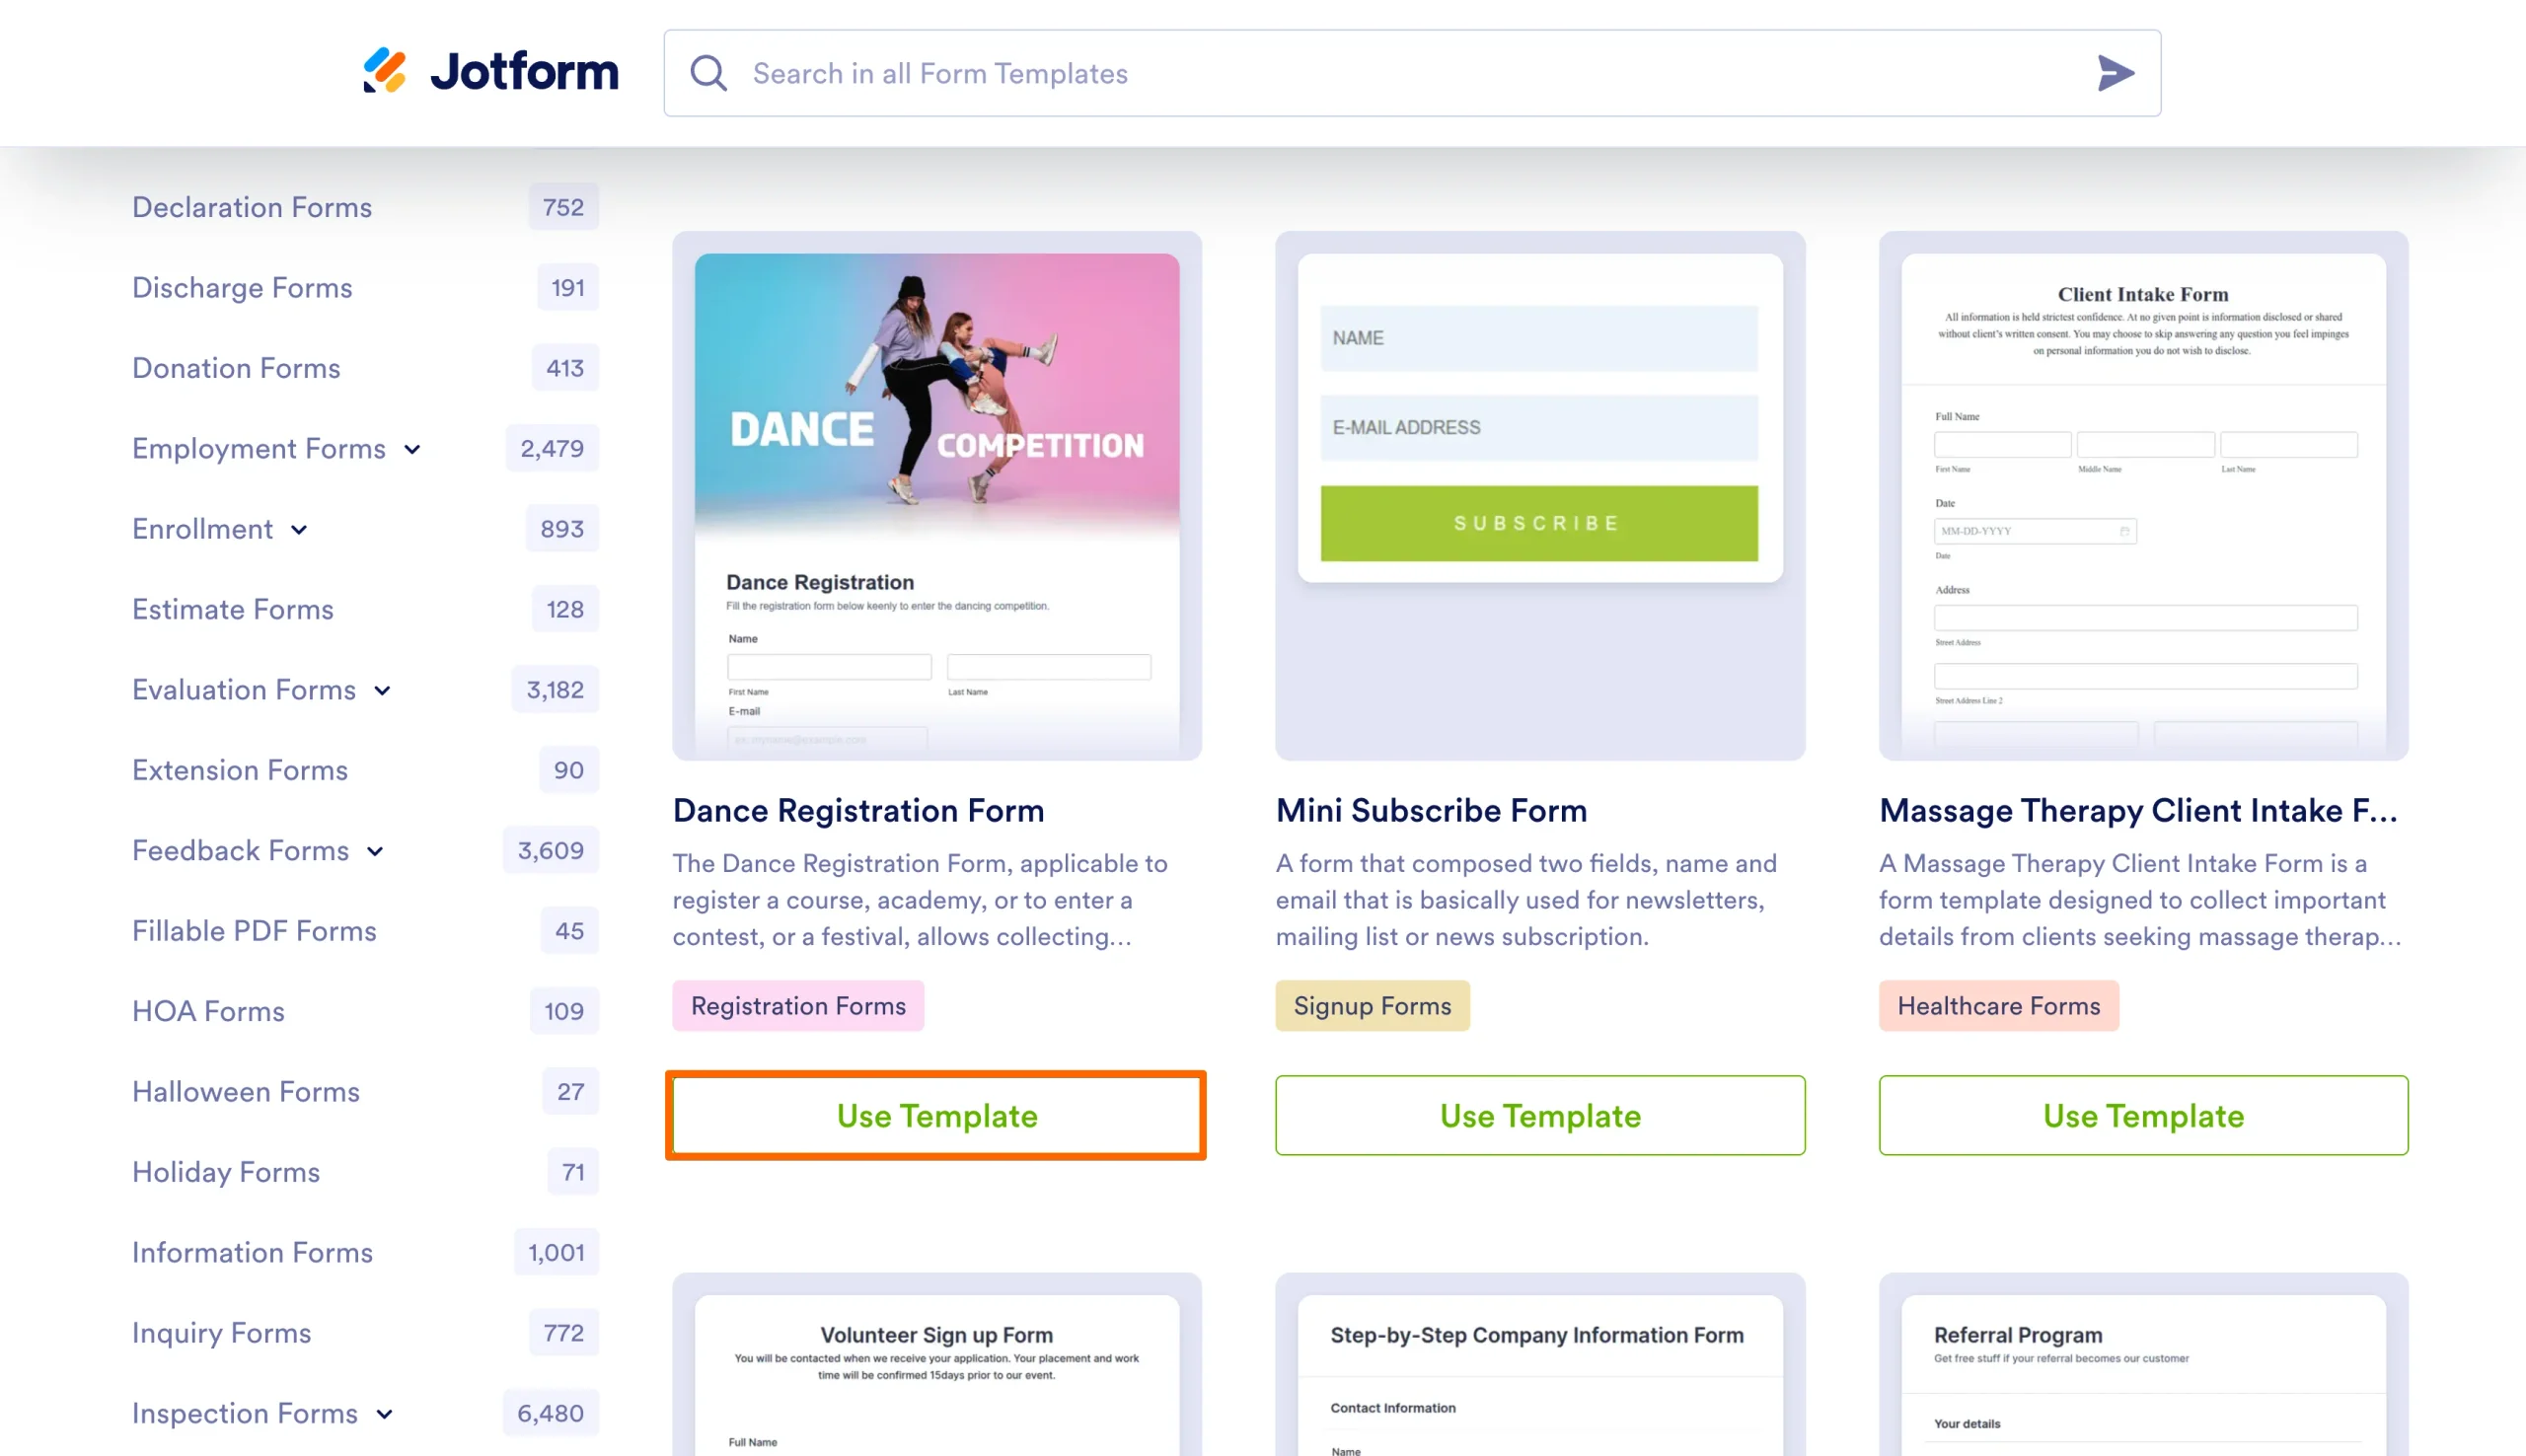Click the search magnifier icon
The width and height of the screenshot is (2526, 1456).
709,73
